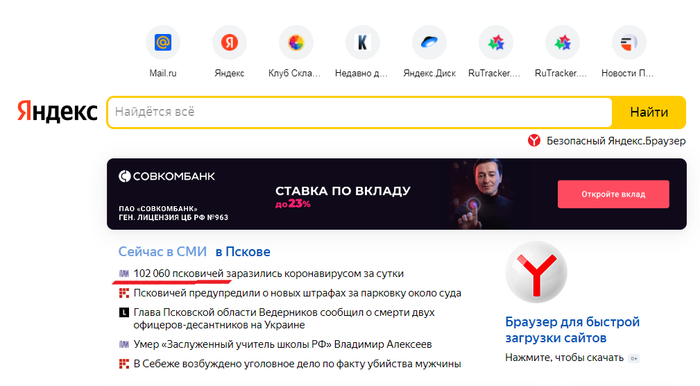Open the Новости П... shortcut icon
700x386 pixels.
pos(629,43)
